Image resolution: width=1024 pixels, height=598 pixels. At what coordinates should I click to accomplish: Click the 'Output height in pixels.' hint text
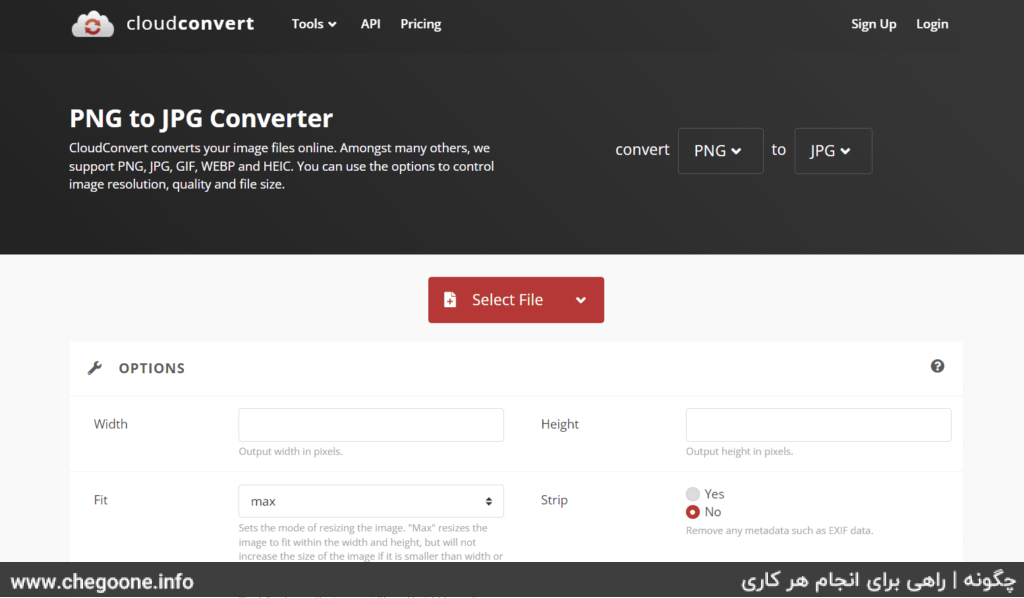pos(739,451)
